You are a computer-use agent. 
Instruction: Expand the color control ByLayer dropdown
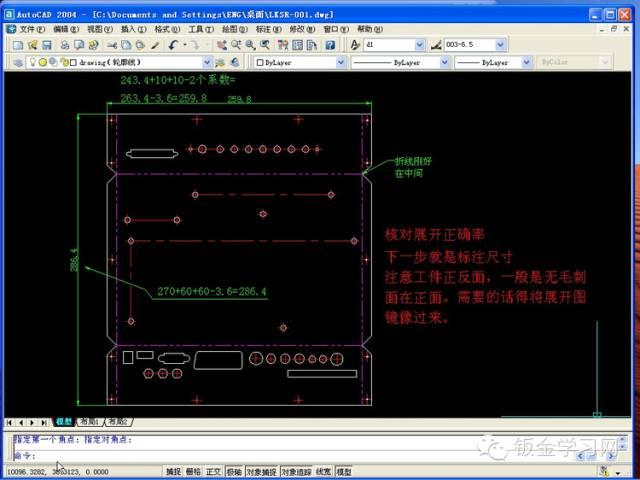[x=340, y=63]
